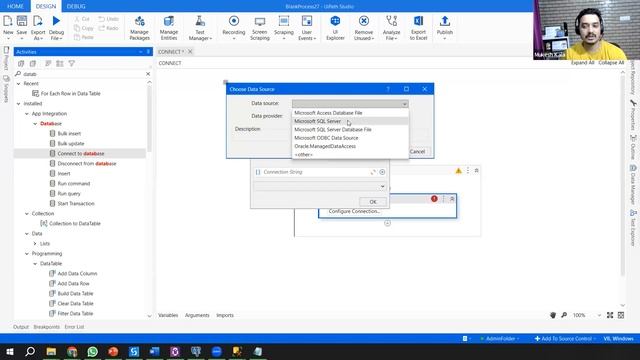
Task: Click Expand All link
Action: click(x=582, y=63)
